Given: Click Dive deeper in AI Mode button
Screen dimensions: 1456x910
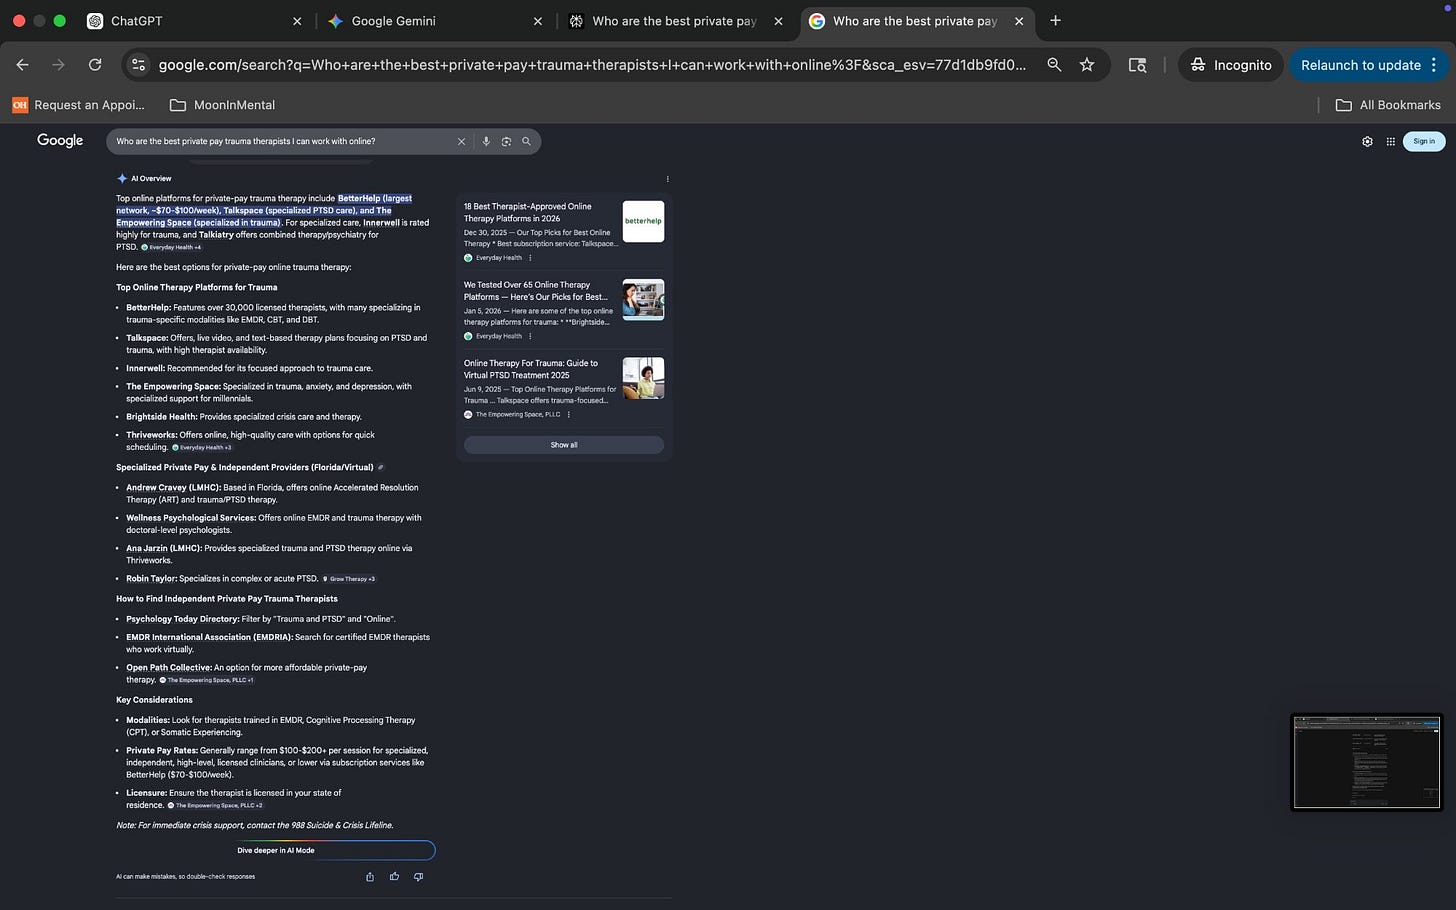Looking at the screenshot, I should [x=276, y=851].
